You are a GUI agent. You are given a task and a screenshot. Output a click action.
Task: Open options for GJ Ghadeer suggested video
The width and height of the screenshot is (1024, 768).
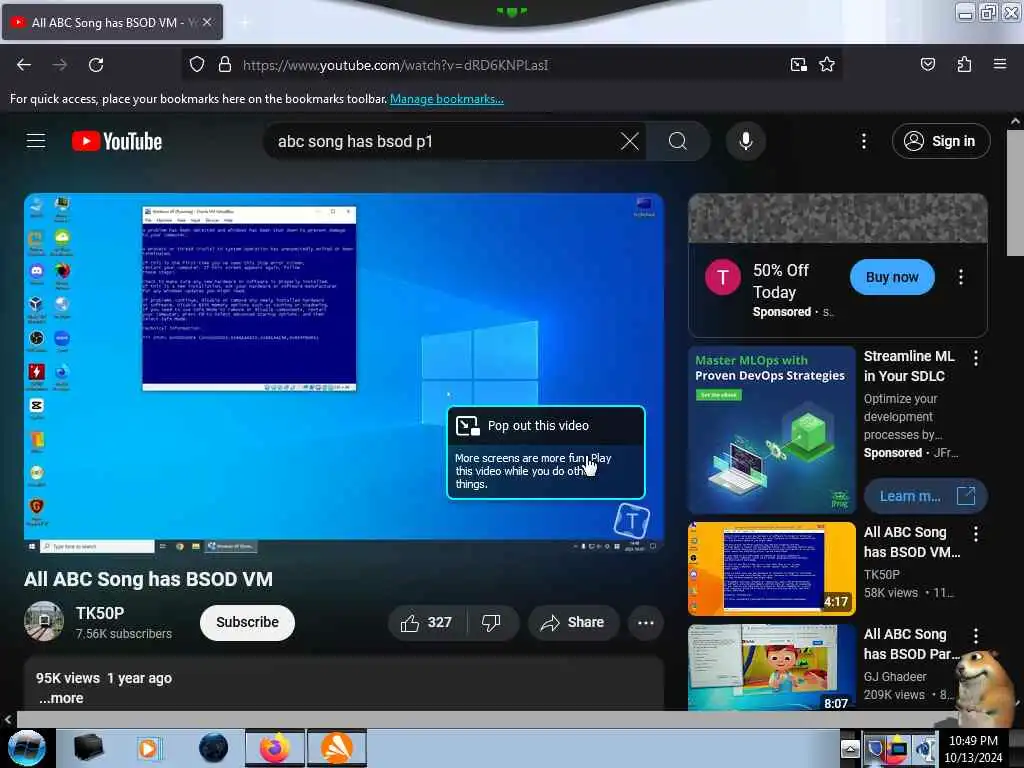(x=976, y=635)
